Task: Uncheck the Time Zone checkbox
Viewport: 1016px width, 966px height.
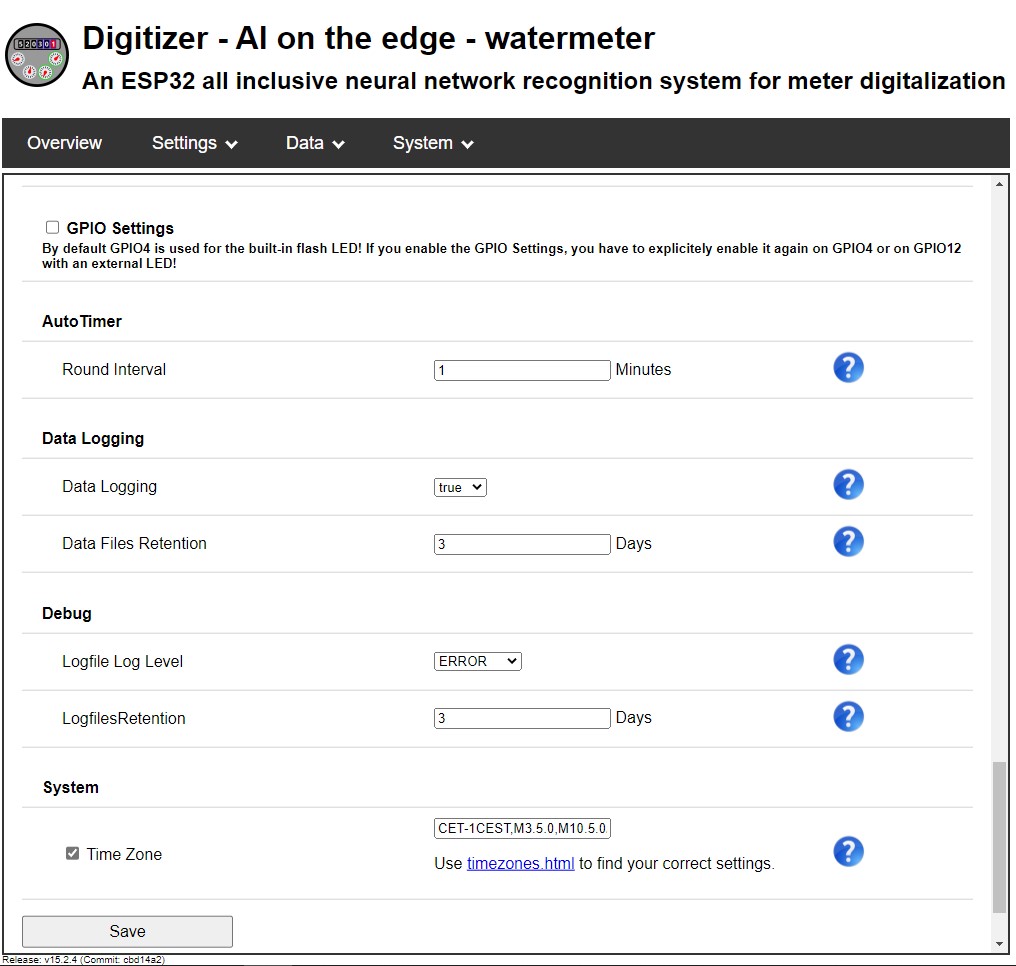Action: pyautogui.click(x=72, y=854)
